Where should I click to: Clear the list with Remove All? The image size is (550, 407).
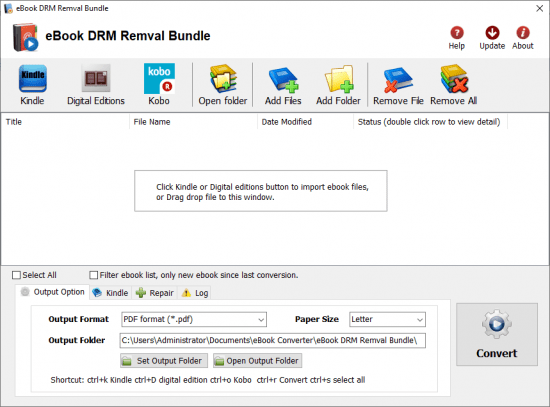(454, 79)
